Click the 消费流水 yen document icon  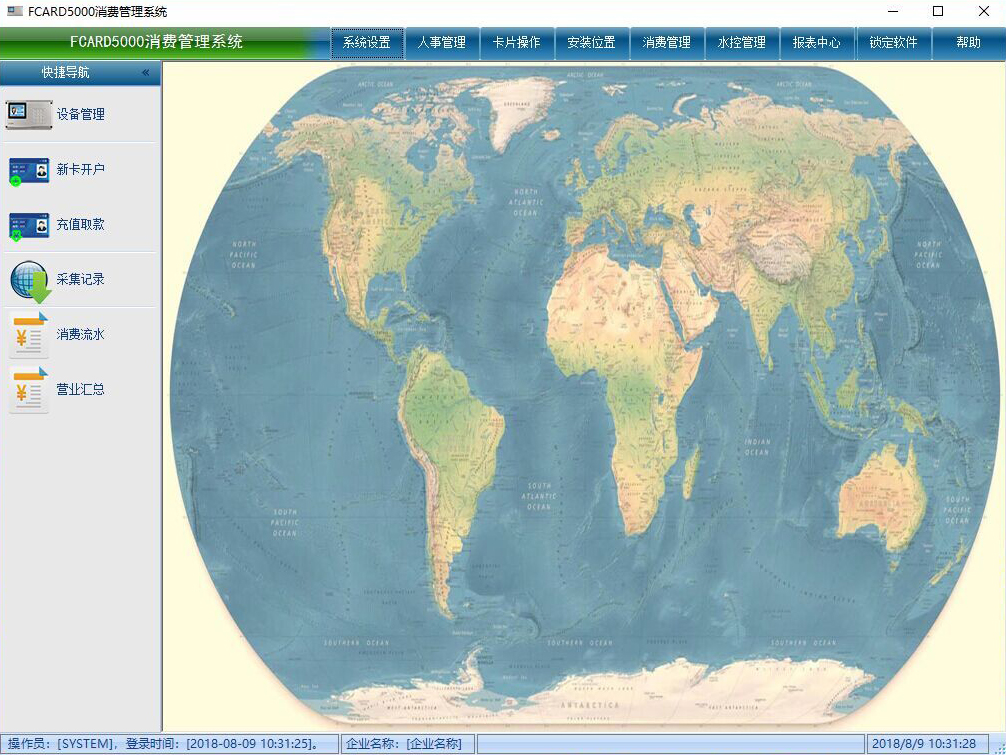tap(28, 335)
